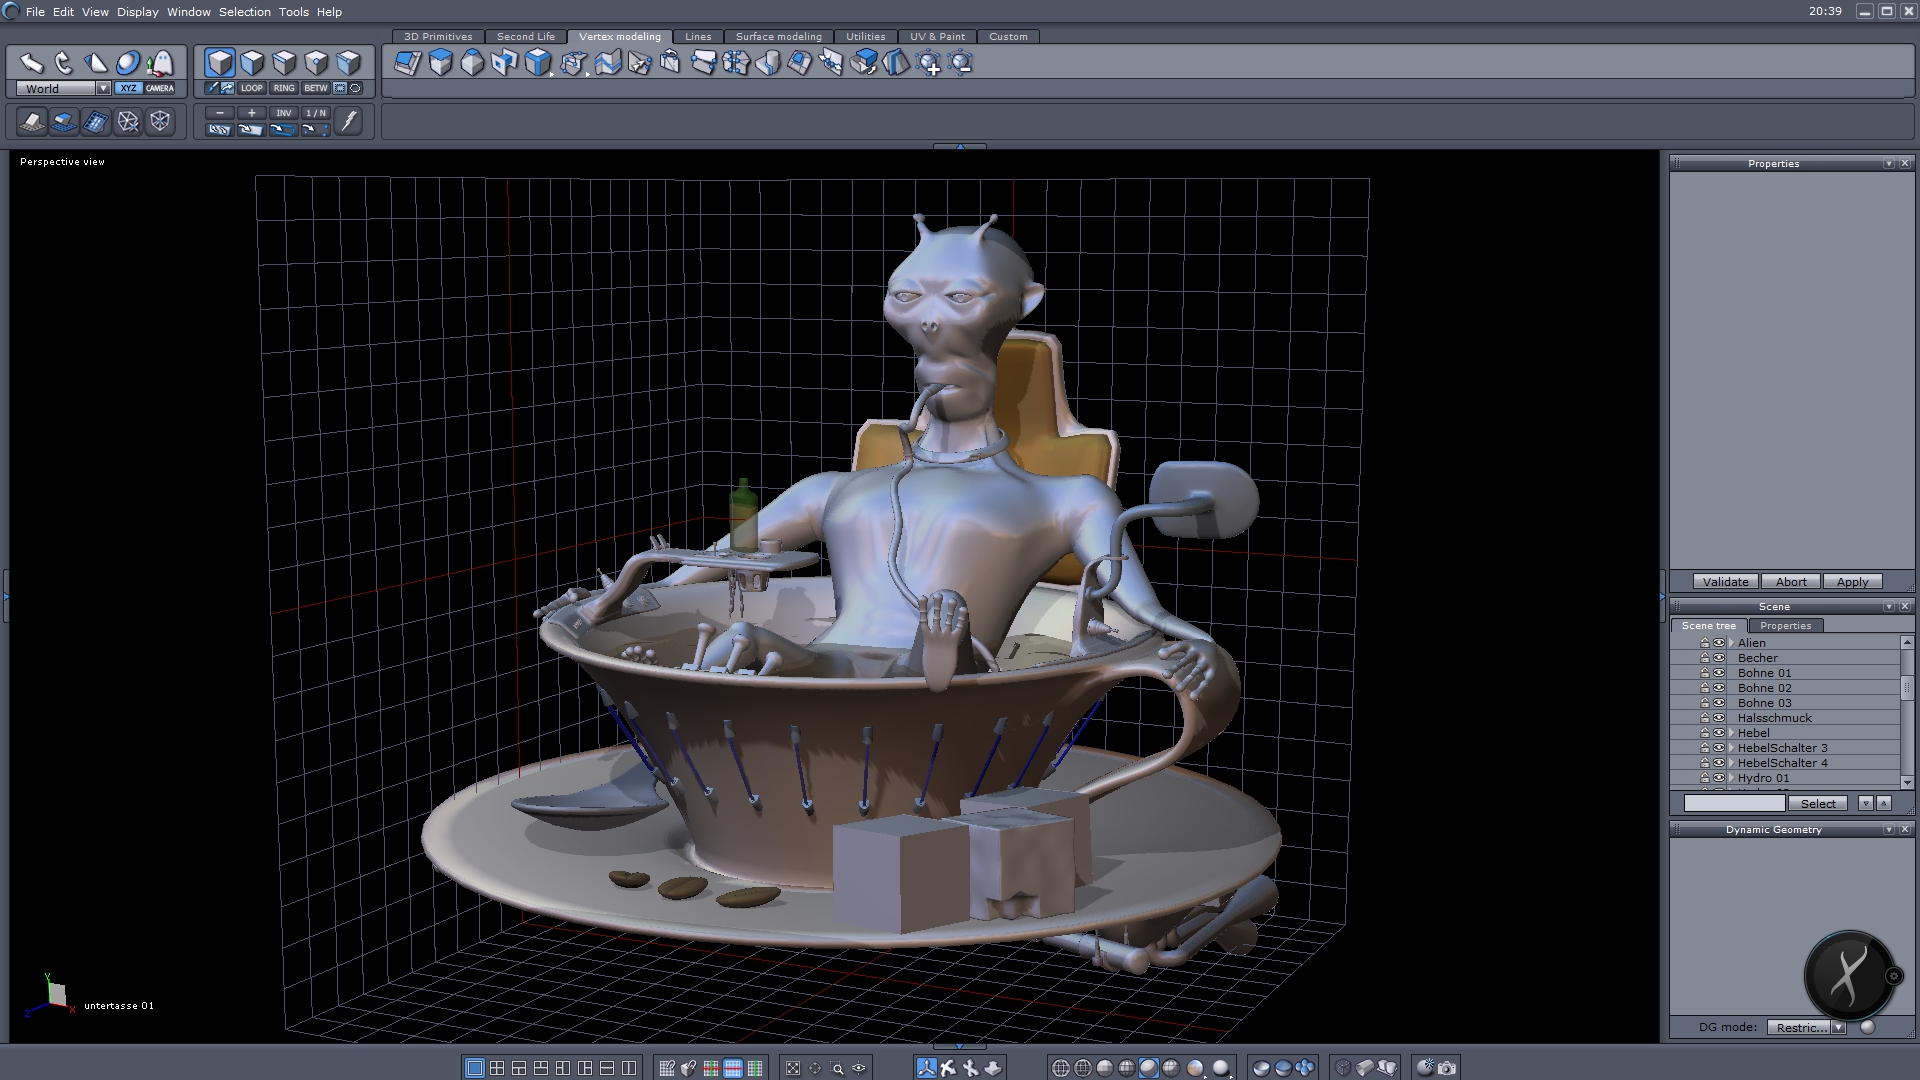The width and height of the screenshot is (1920, 1080).
Task: Open the Selection menu
Action: (244, 12)
